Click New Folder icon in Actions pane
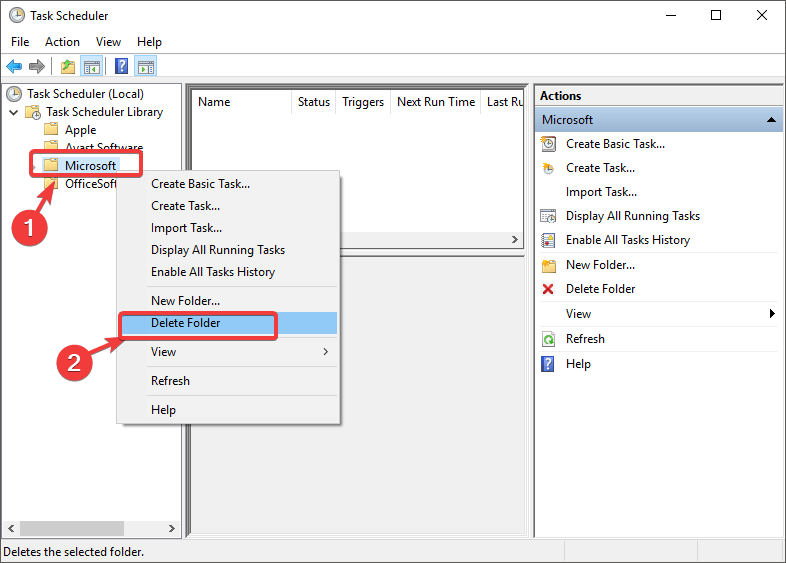 pos(549,265)
